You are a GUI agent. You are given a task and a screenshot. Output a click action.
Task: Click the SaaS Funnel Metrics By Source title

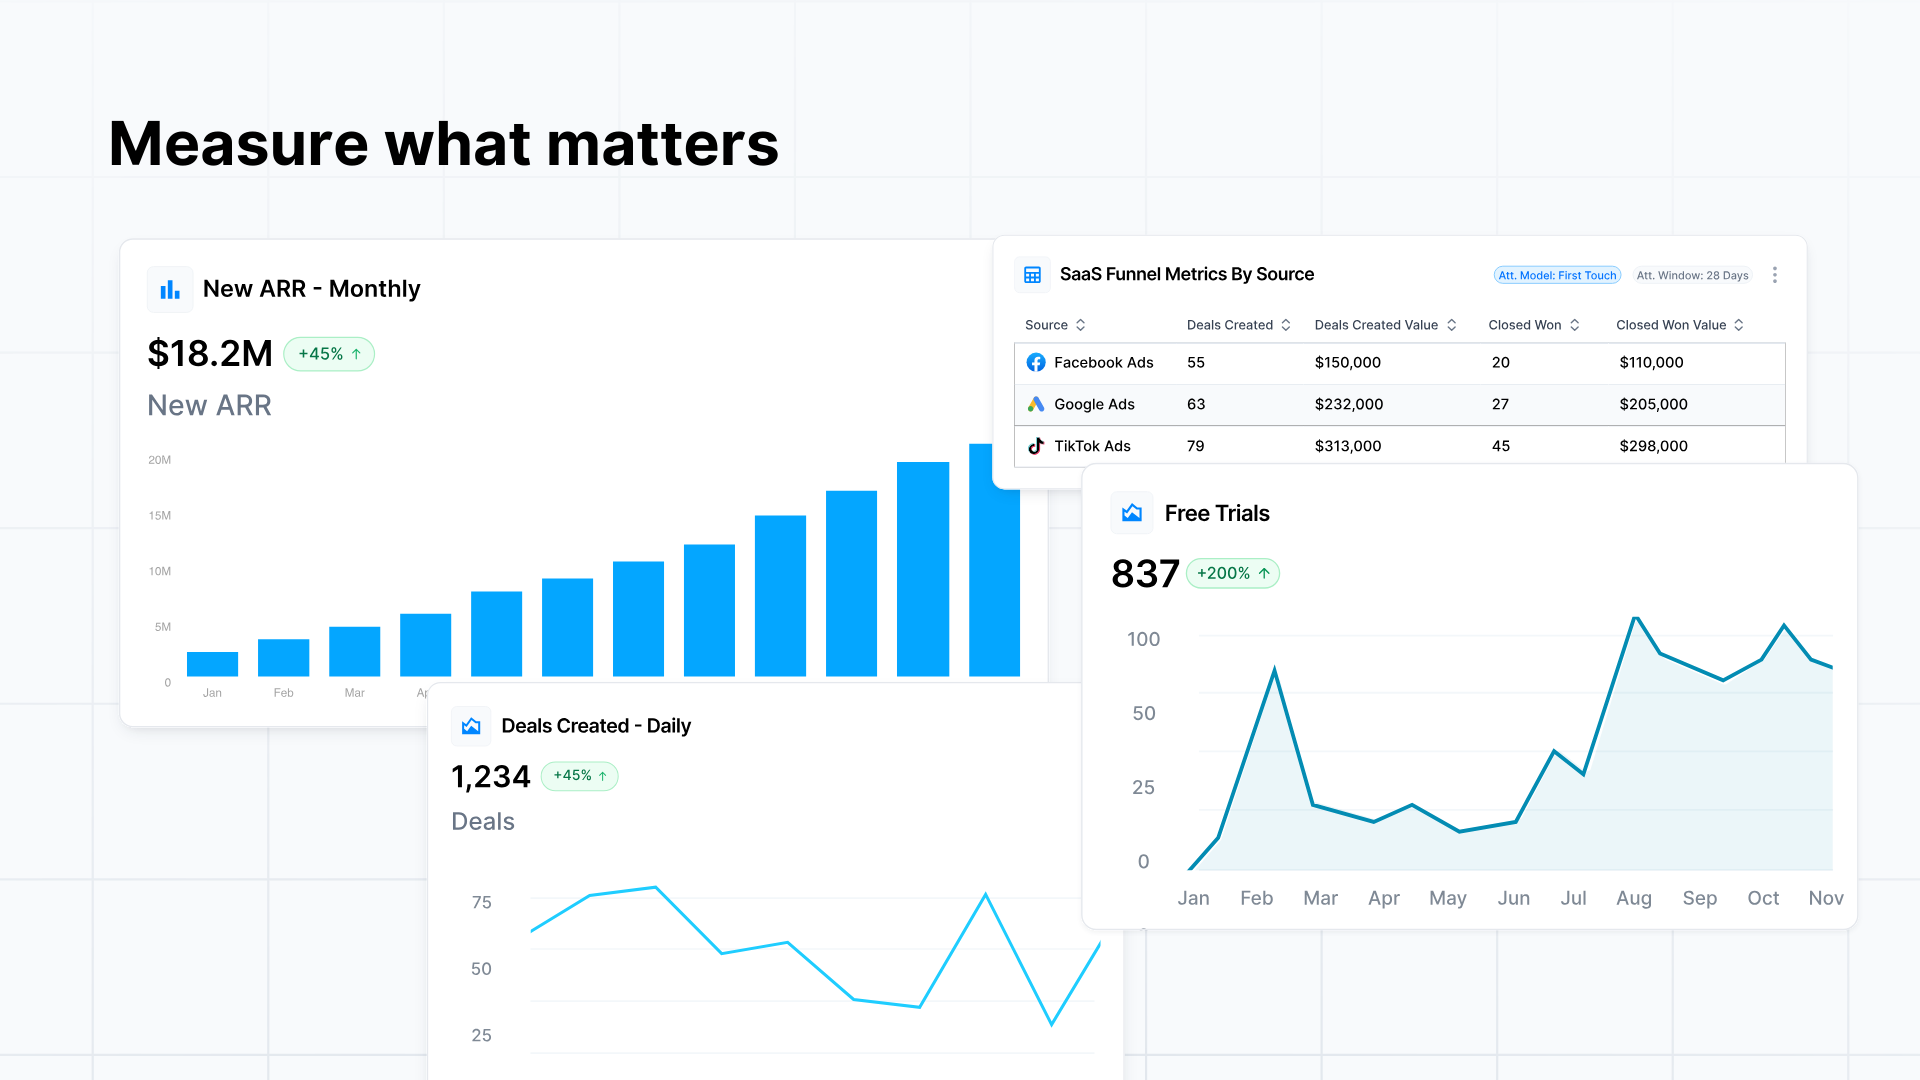click(1187, 274)
